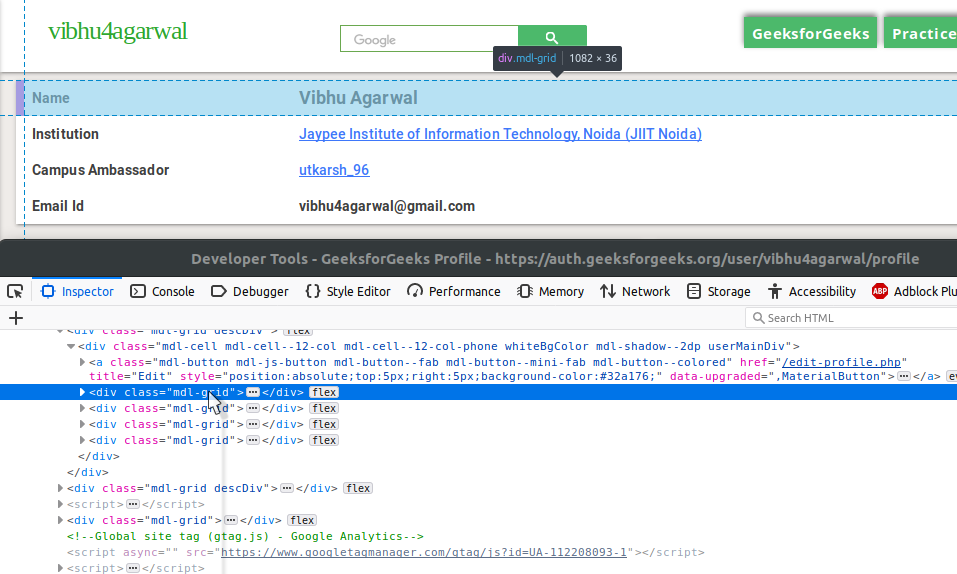Click ellipsis badge in anchor element row

pos(904,376)
